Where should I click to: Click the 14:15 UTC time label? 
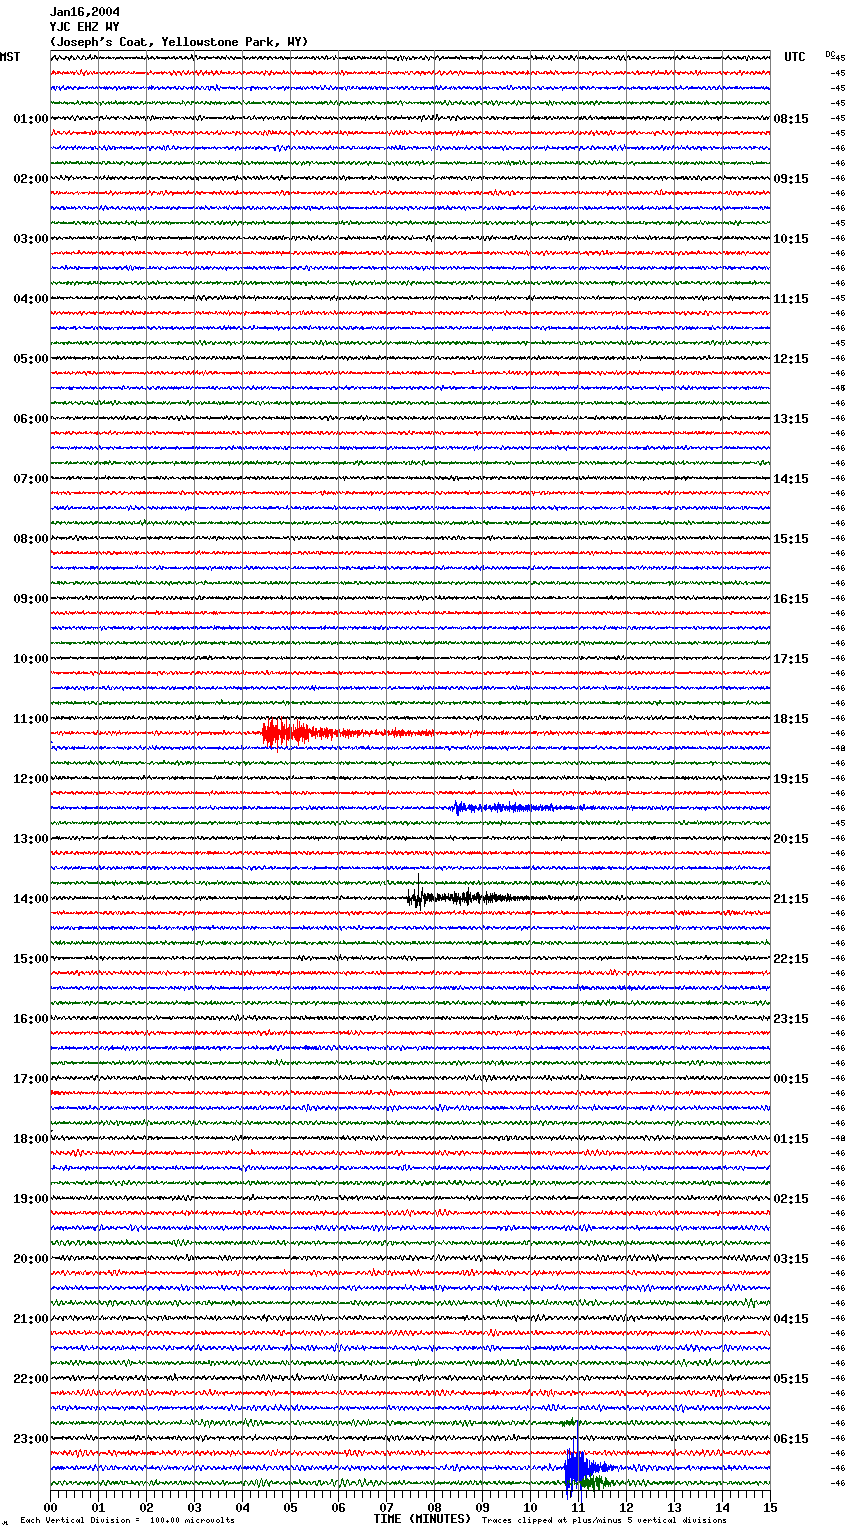[791, 479]
